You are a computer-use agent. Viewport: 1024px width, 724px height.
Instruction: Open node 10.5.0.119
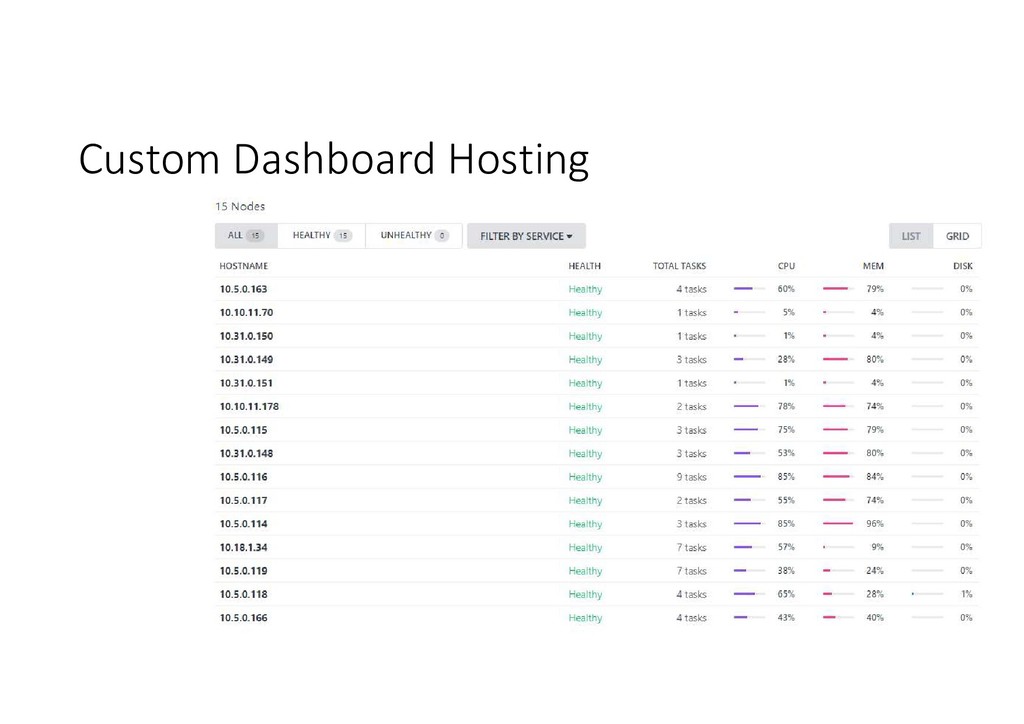[244, 571]
